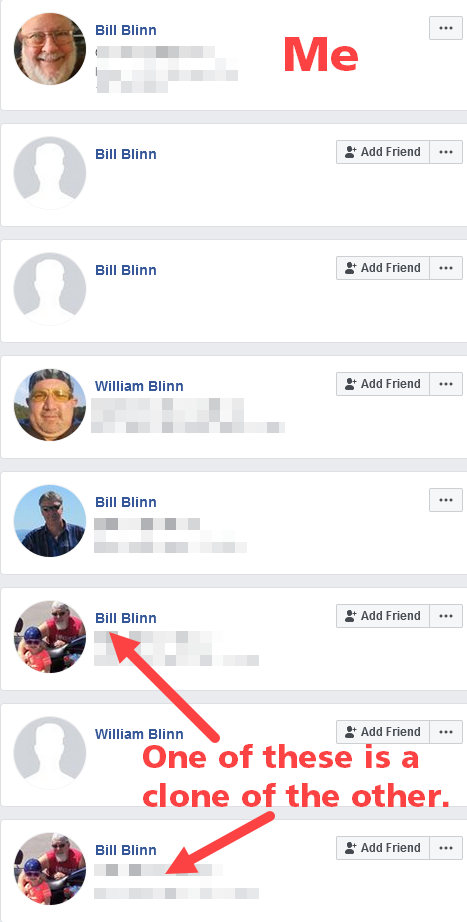Add second photoless Bill Blinn as friend
467x922 pixels.
pyautogui.click(x=383, y=268)
